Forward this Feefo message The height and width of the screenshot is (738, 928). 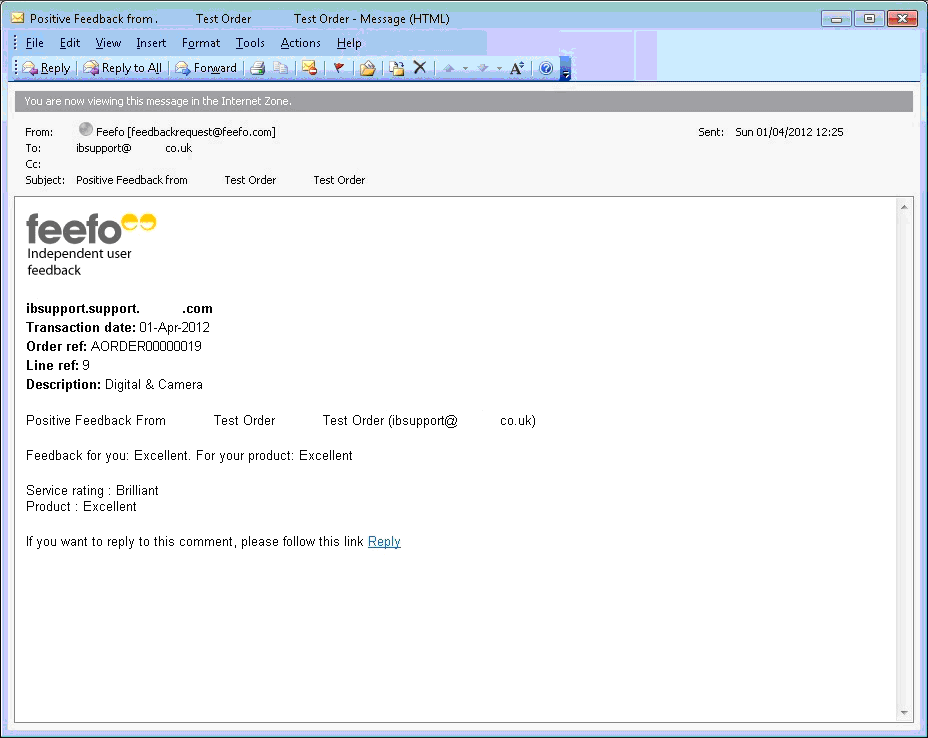(x=206, y=68)
